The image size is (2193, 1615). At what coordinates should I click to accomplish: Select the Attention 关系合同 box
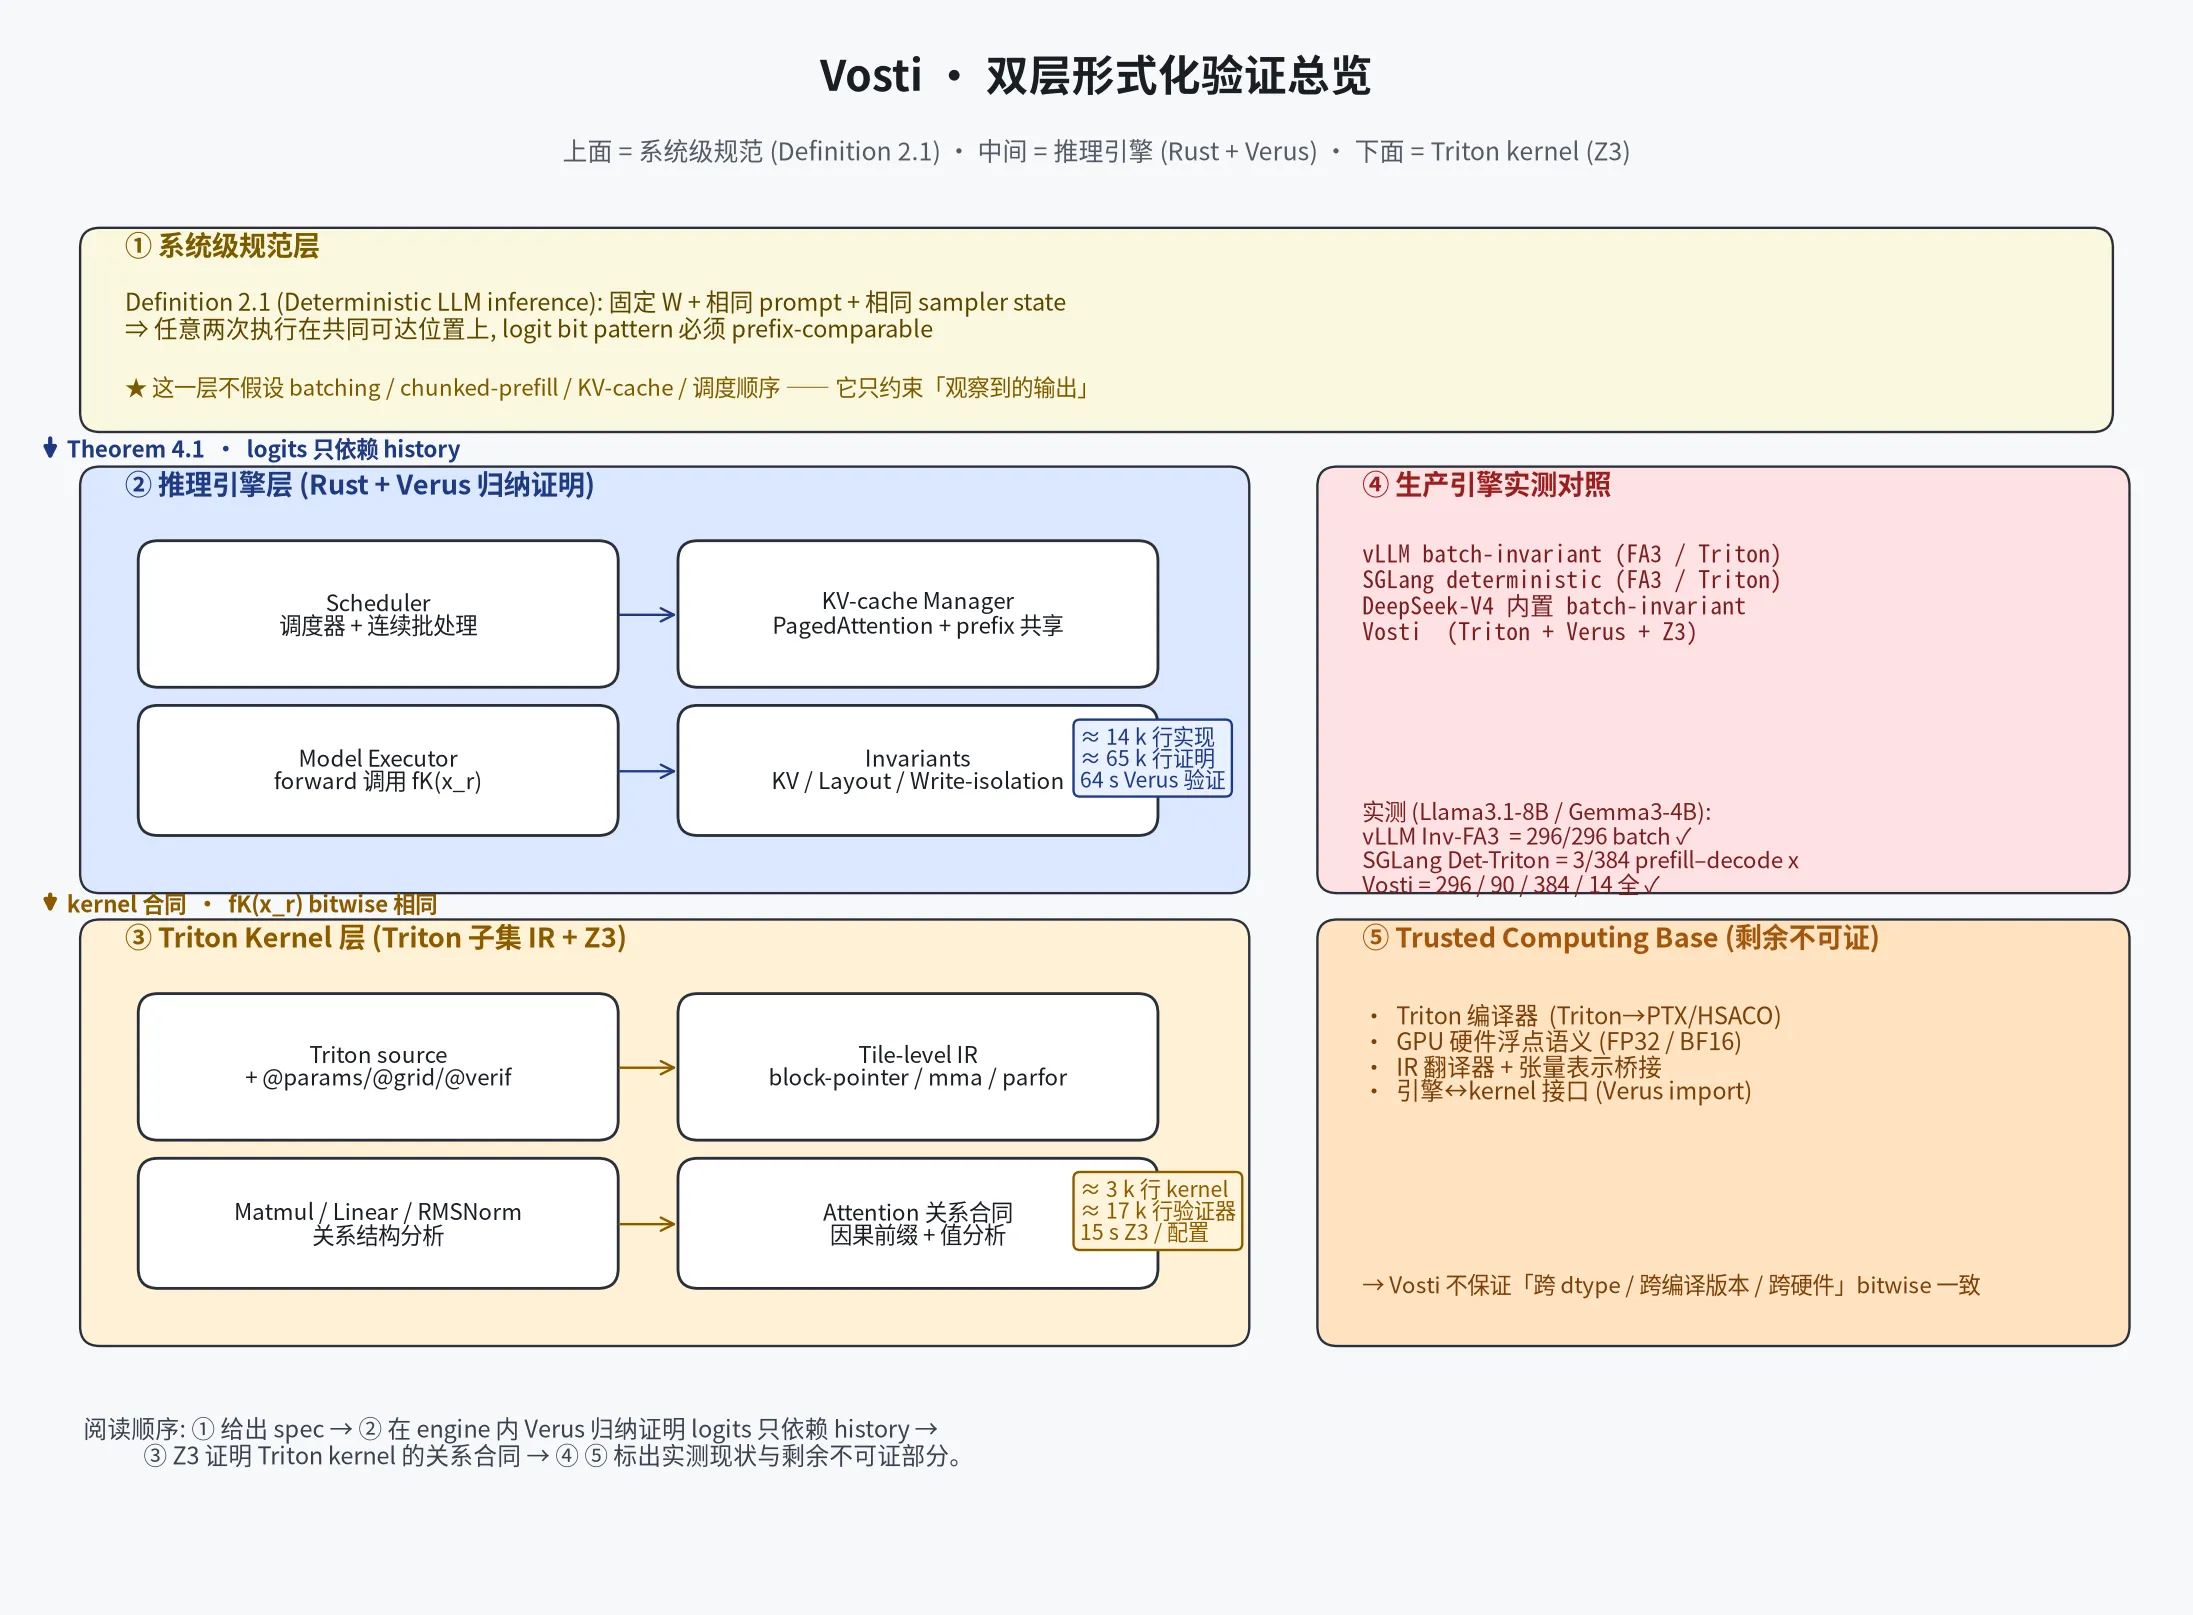pyautogui.click(x=917, y=1223)
